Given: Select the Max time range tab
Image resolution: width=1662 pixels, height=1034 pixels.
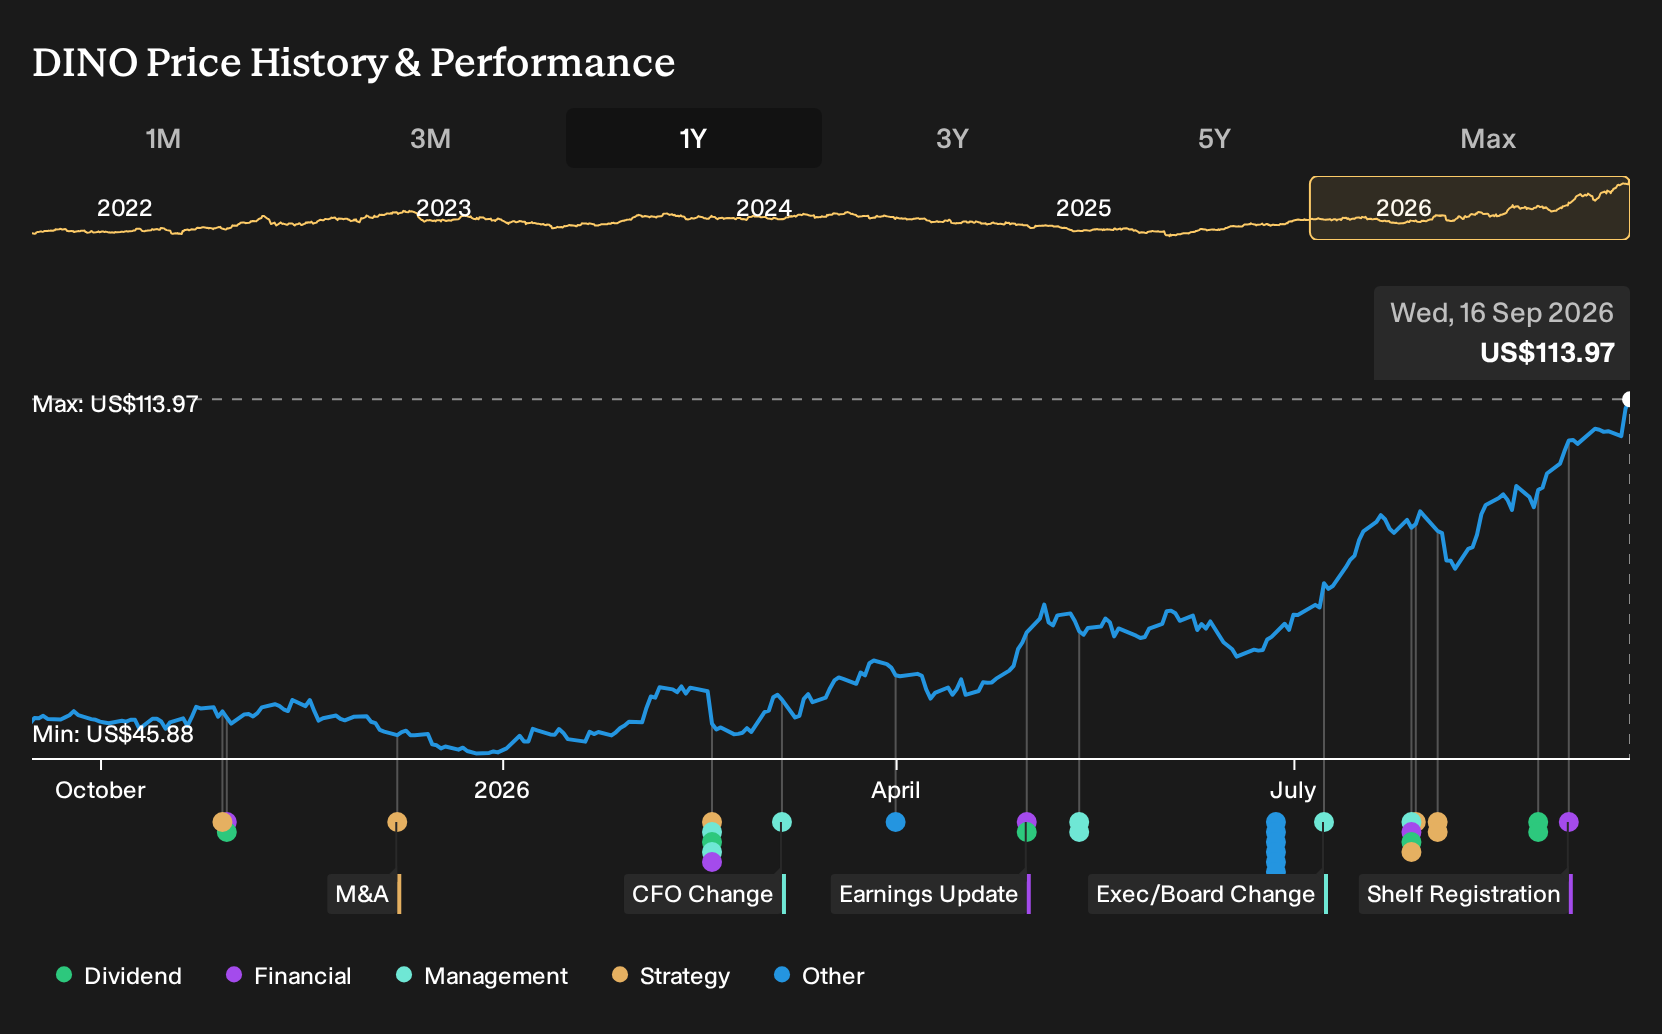Looking at the screenshot, I should (1488, 138).
